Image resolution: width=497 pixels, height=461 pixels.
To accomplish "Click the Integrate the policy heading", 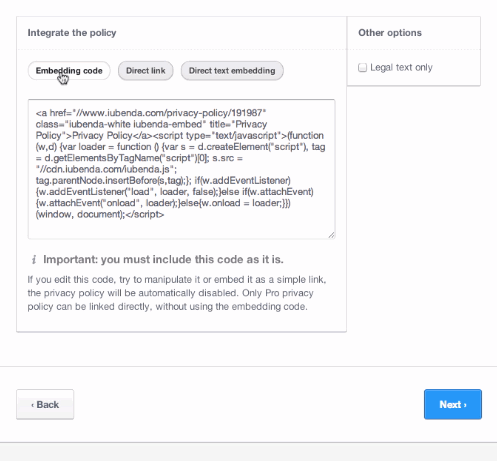I will [72, 33].
